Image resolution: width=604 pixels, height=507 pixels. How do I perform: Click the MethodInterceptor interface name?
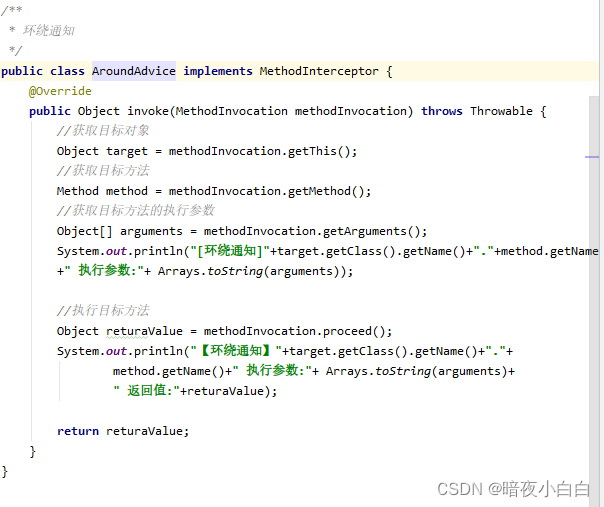(x=319, y=71)
